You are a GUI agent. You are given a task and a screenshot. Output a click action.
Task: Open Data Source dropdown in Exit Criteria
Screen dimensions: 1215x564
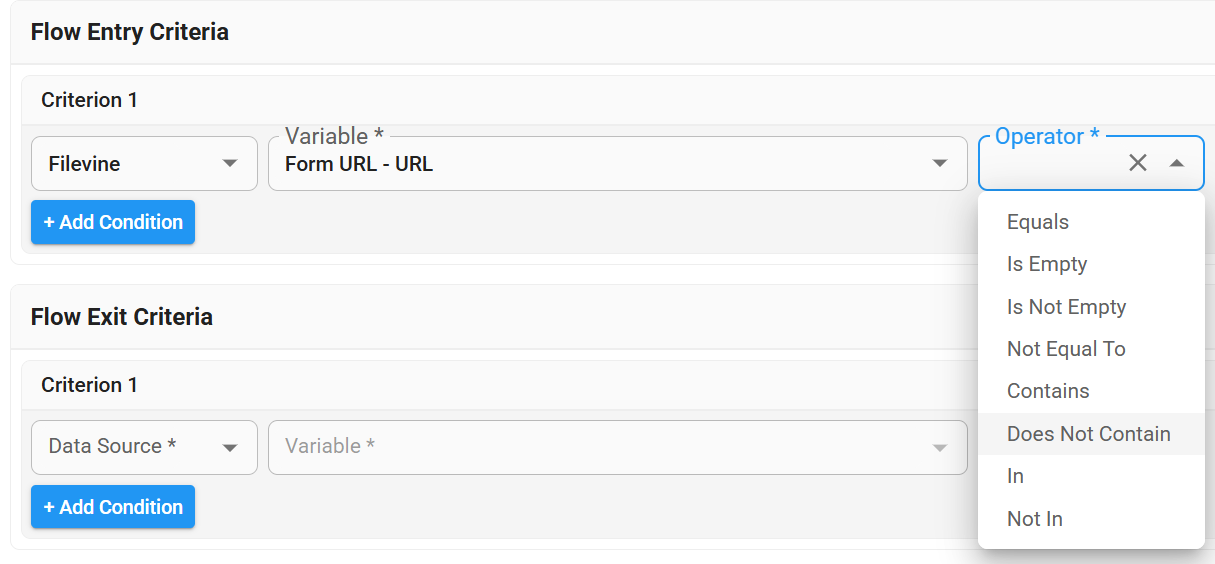click(x=144, y=447)
